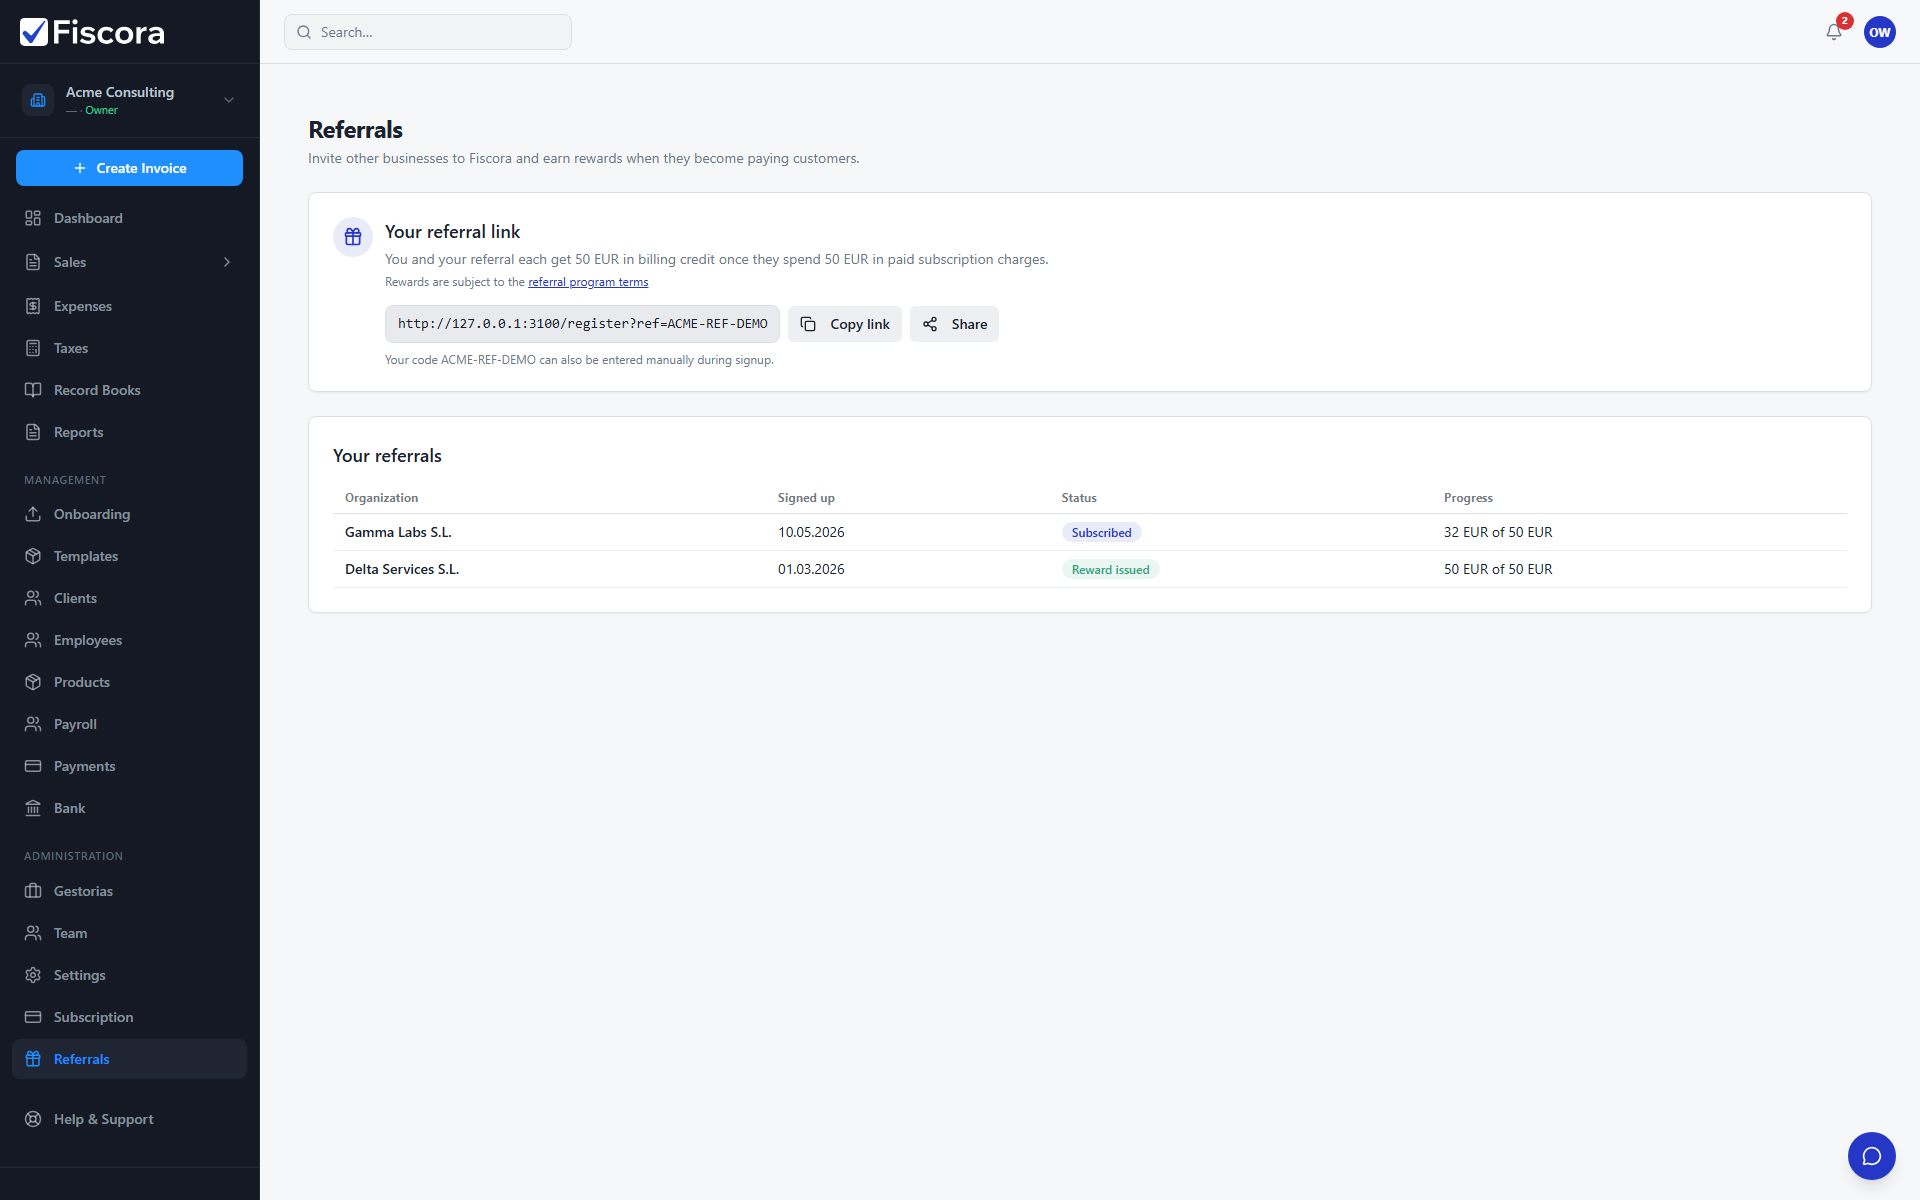Click the Organization column header
This screenshot has height=1200, width=1920.
381,498
